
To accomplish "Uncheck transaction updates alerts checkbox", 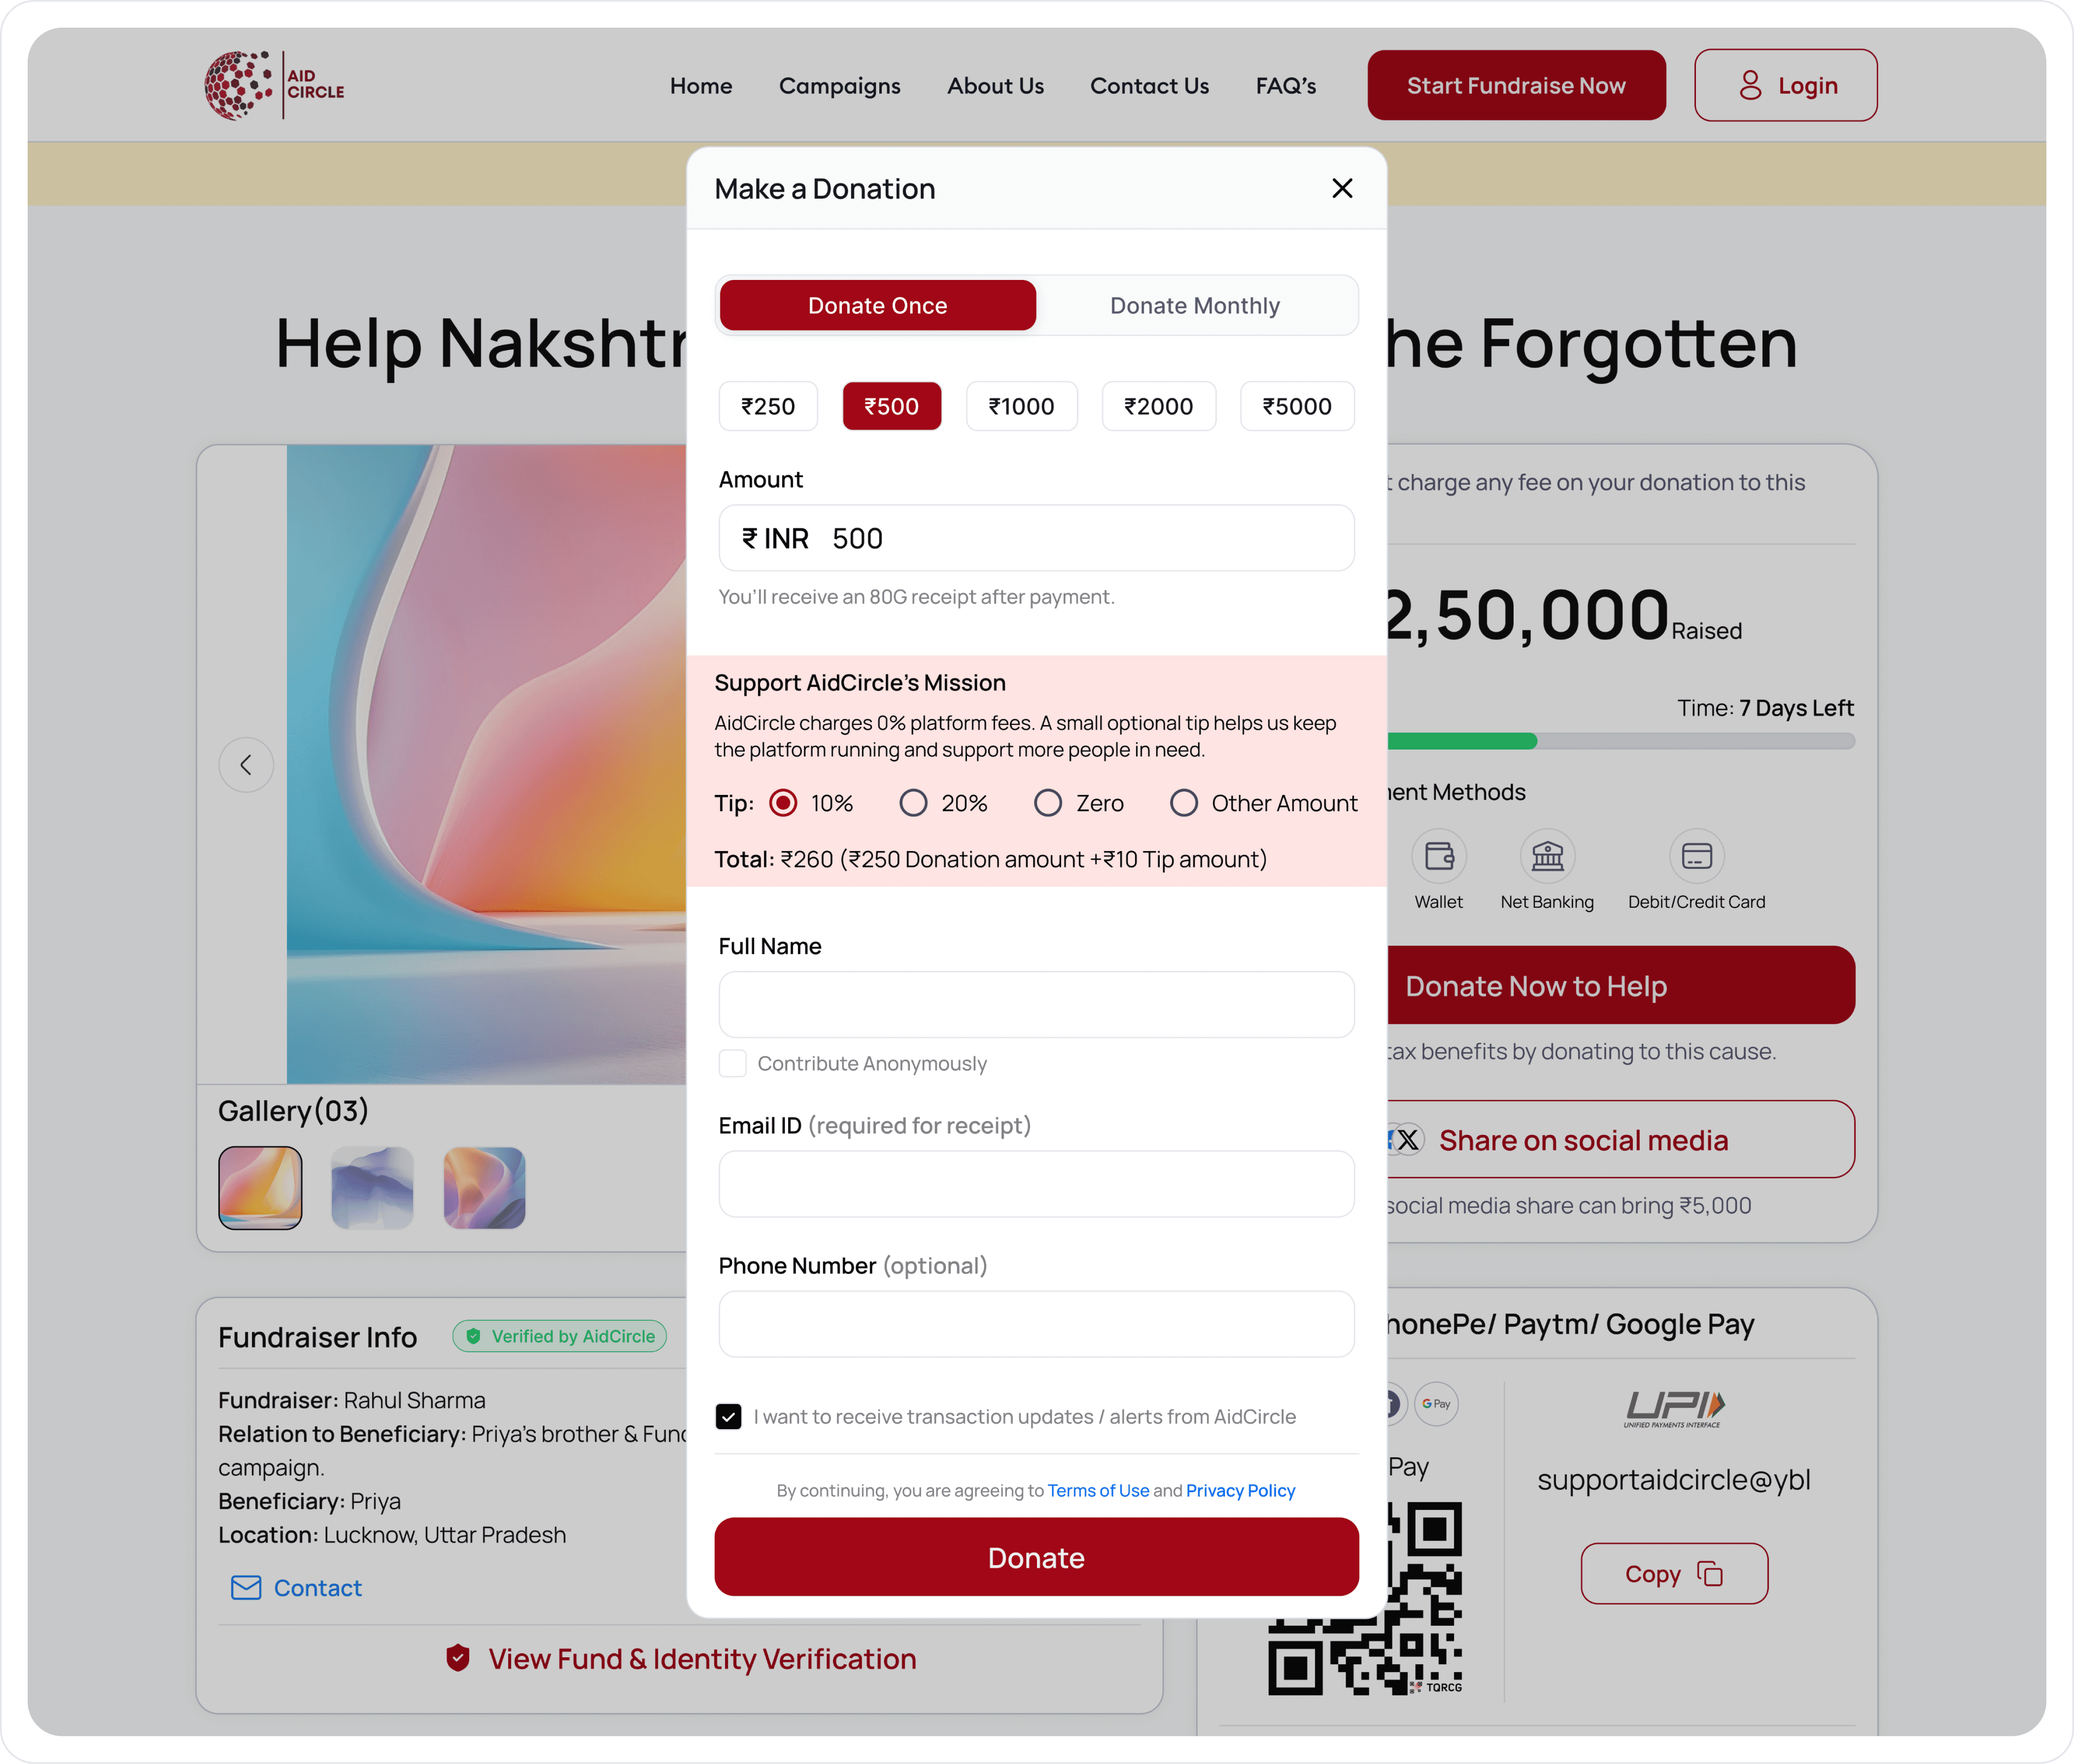I will 729,1416.
